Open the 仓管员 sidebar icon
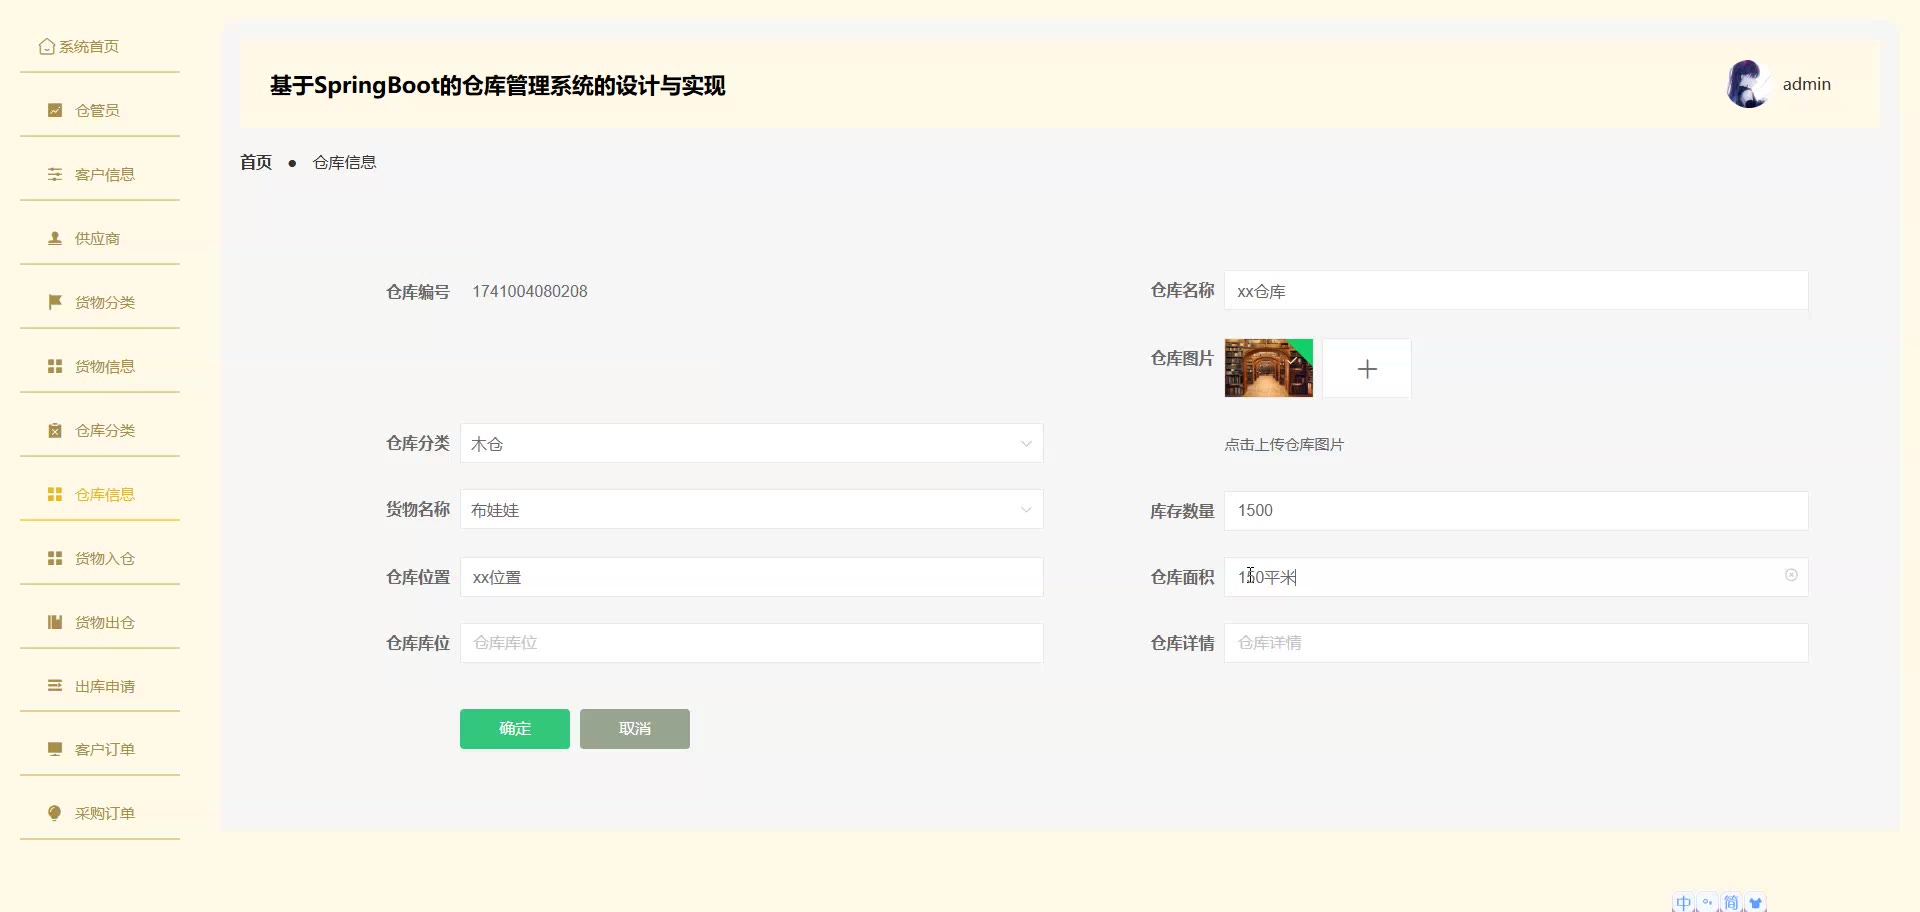The width and height of the screenshot is (1920, 912). point(55,110)
